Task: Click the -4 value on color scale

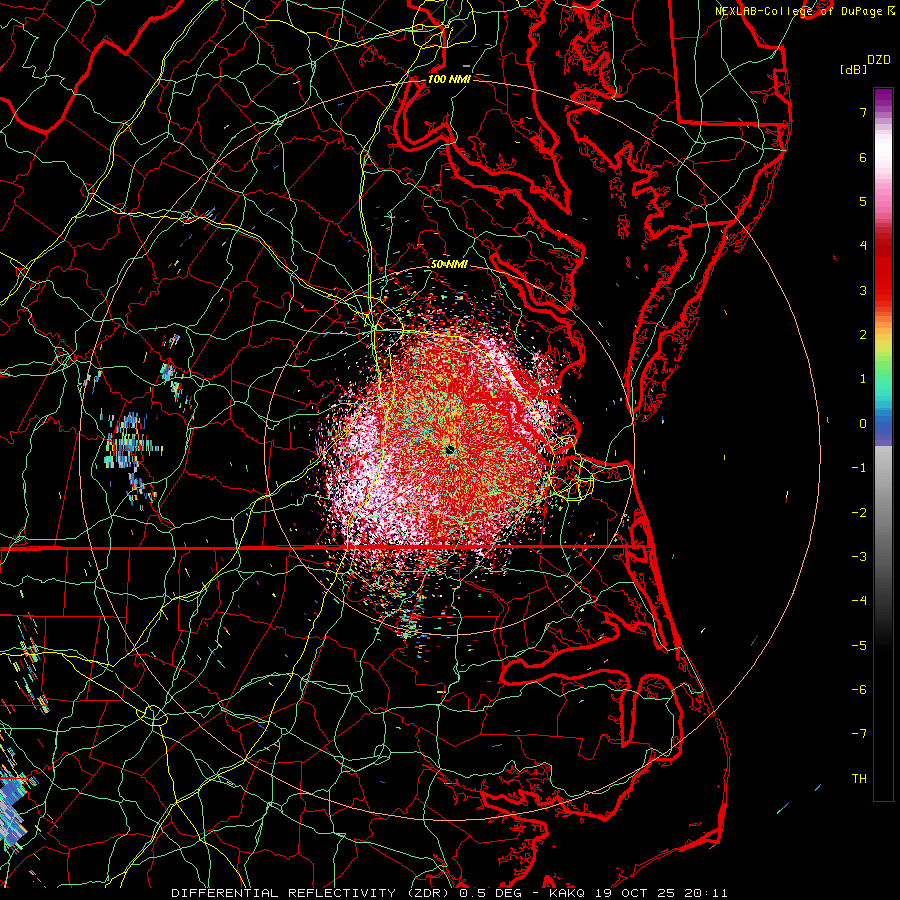Action: point(859,601)
